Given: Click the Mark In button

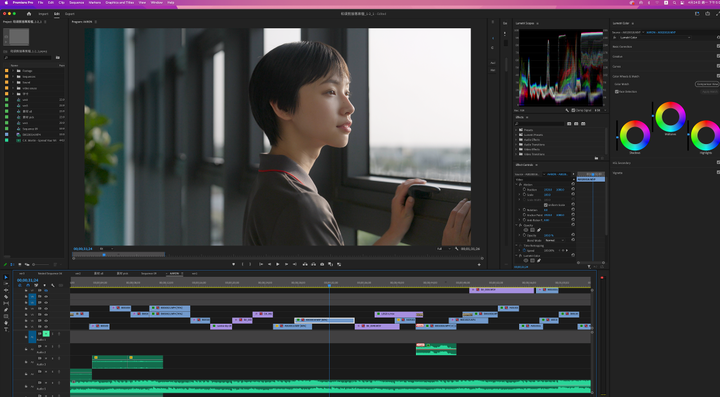Looking at the screenshot, I should 242,264.
